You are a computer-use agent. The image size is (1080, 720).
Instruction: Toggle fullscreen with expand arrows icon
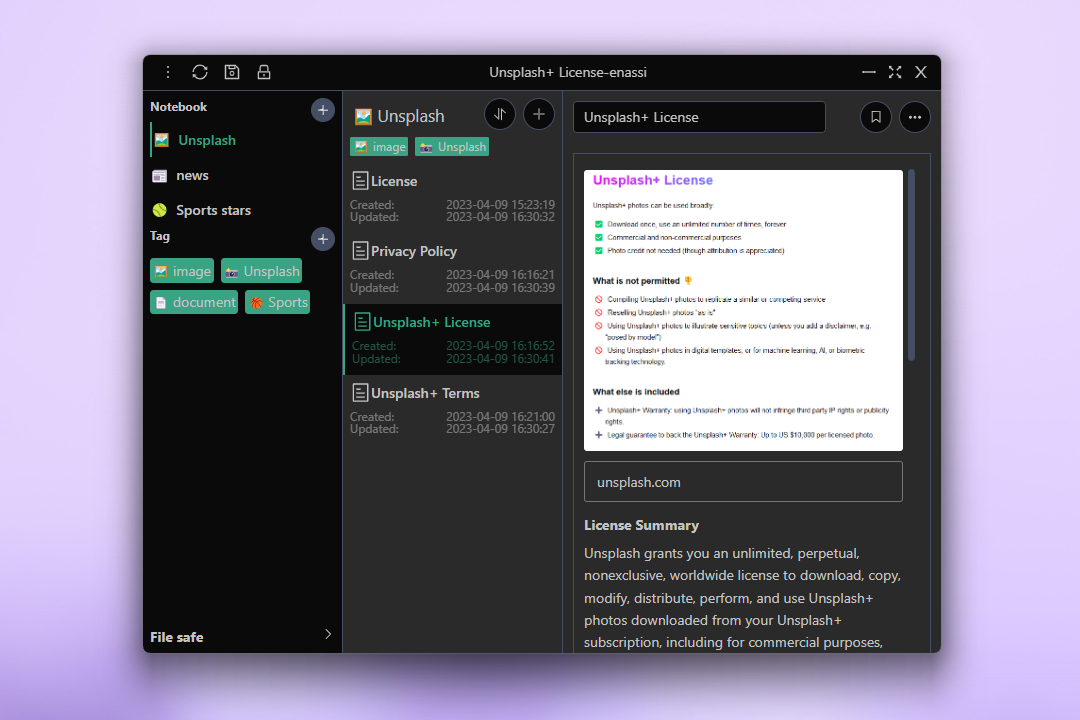(895, 72)
